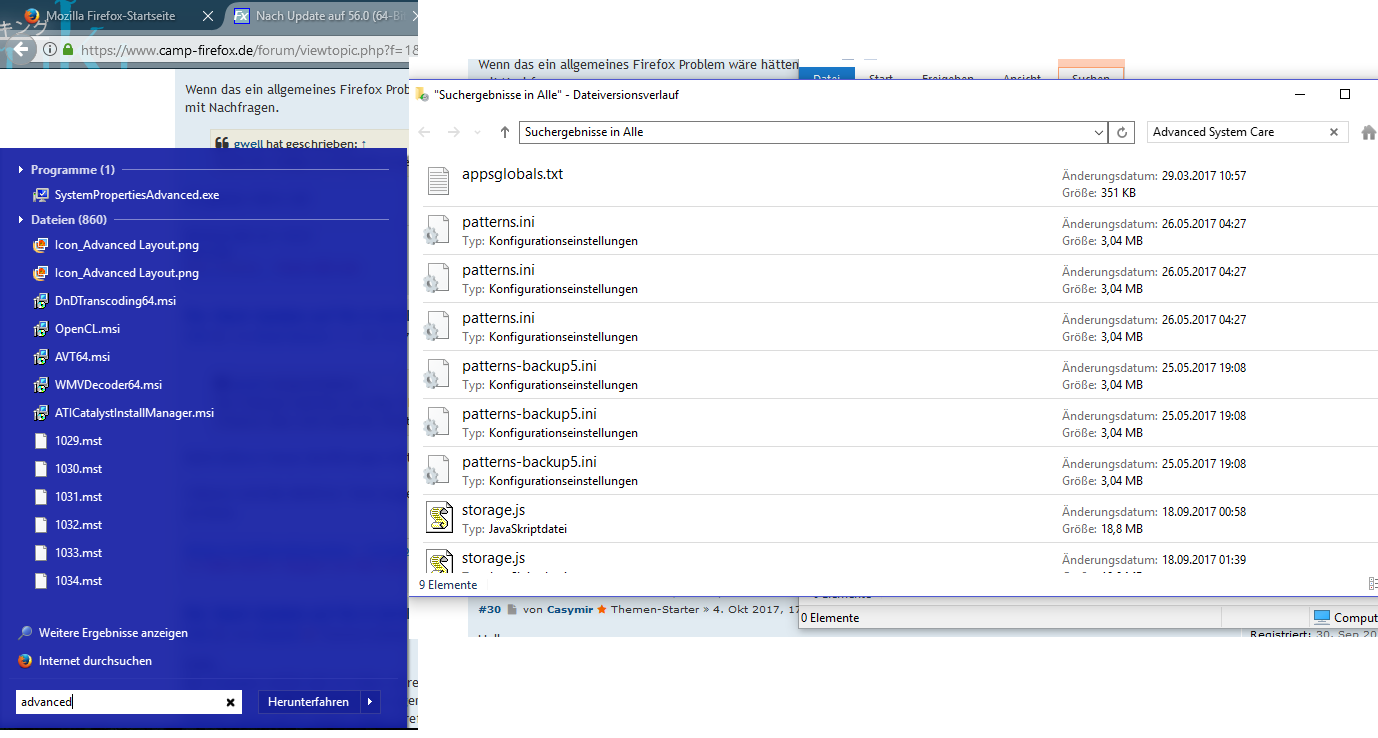Click 'Internet durchsuchen' in the start menu
Viewport: 1378px width, 738px height.
(95, 661)
